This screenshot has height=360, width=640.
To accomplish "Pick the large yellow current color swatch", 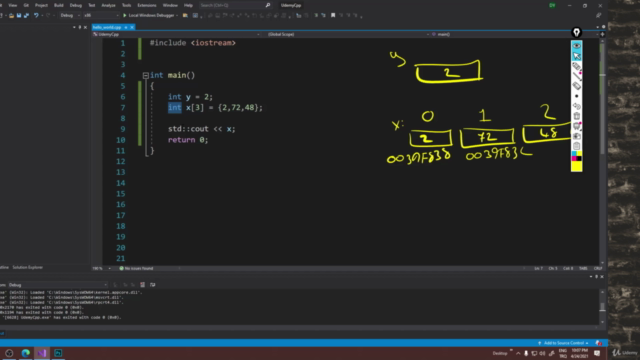I will (x=576, y=166).
